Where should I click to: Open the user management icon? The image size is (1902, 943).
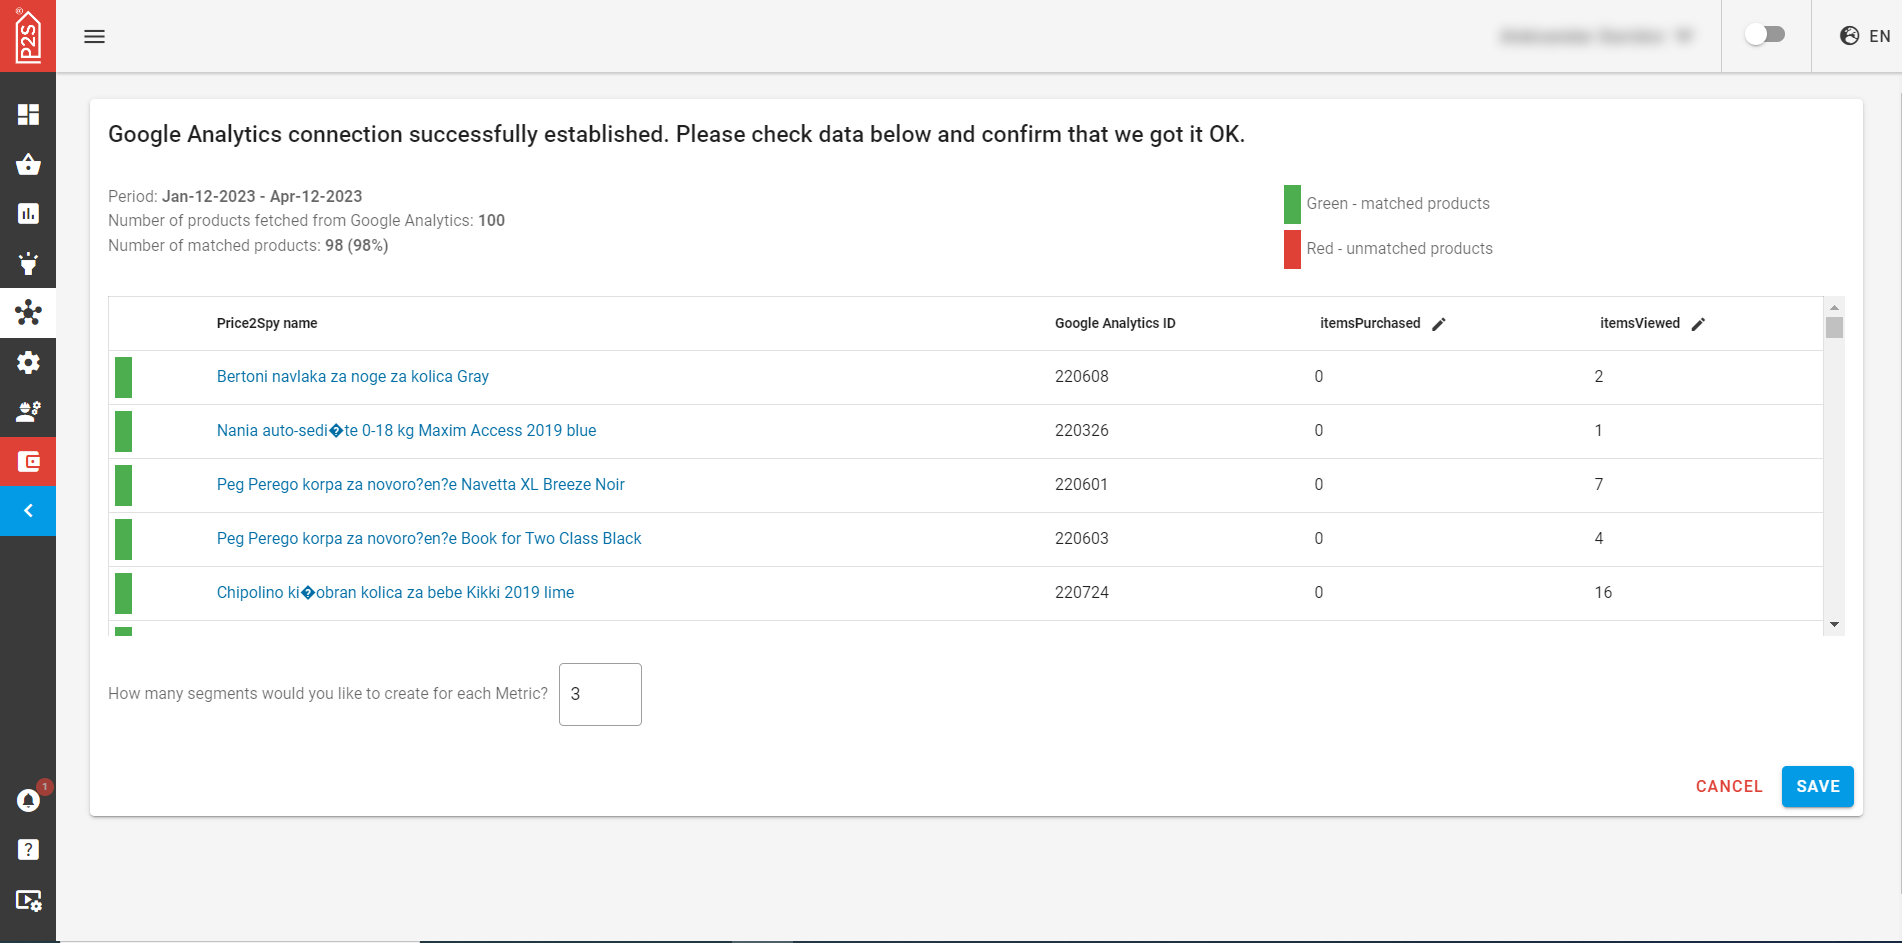pyautogui.click(x=28, y=411)
